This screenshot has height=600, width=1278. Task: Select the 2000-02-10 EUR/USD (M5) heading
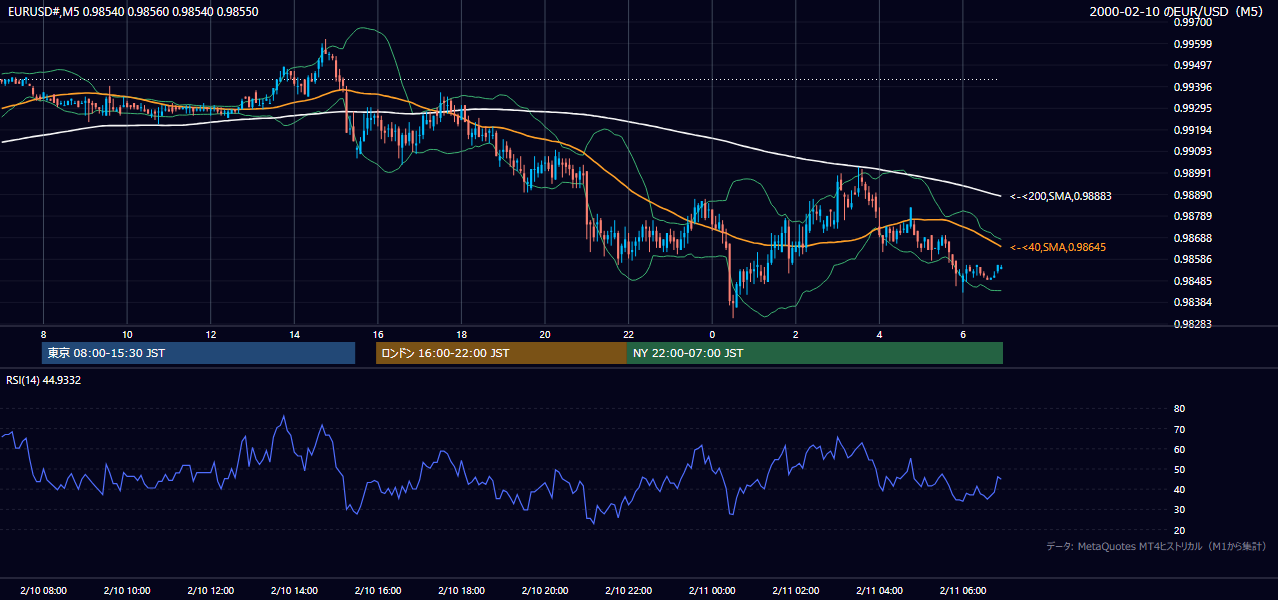tap(1177, 11)
